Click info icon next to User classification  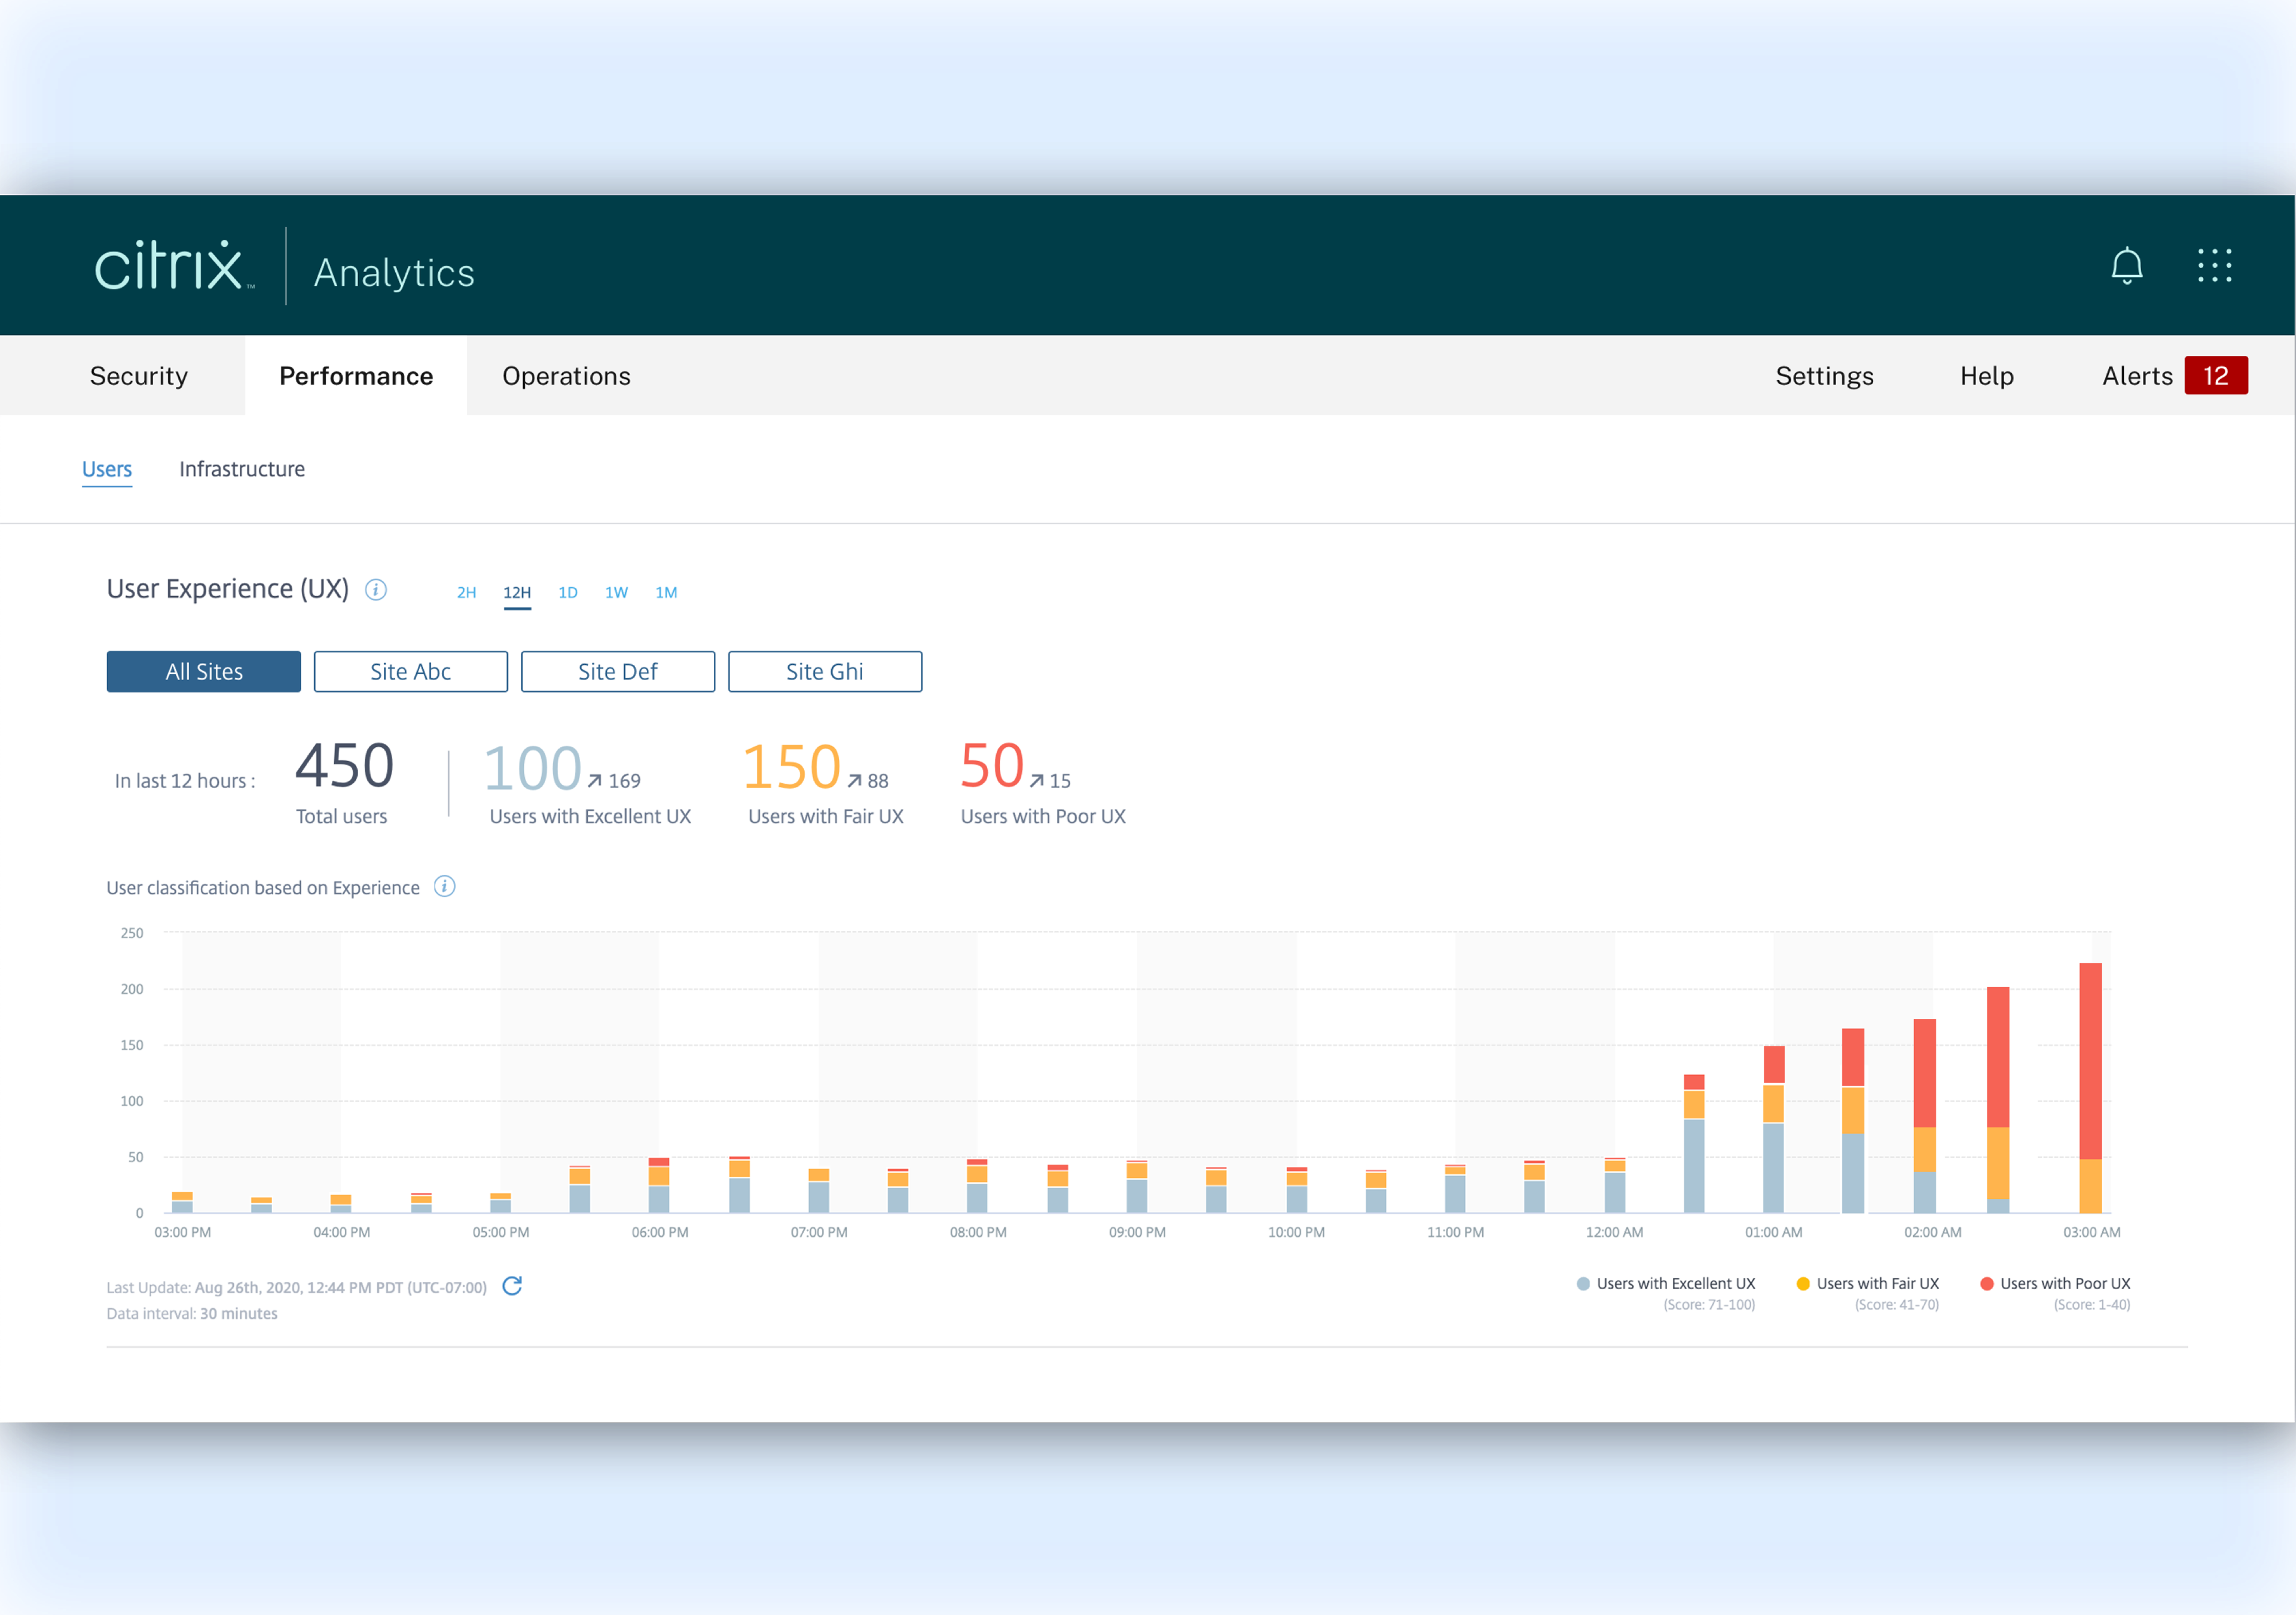click(x=445, y=887)
